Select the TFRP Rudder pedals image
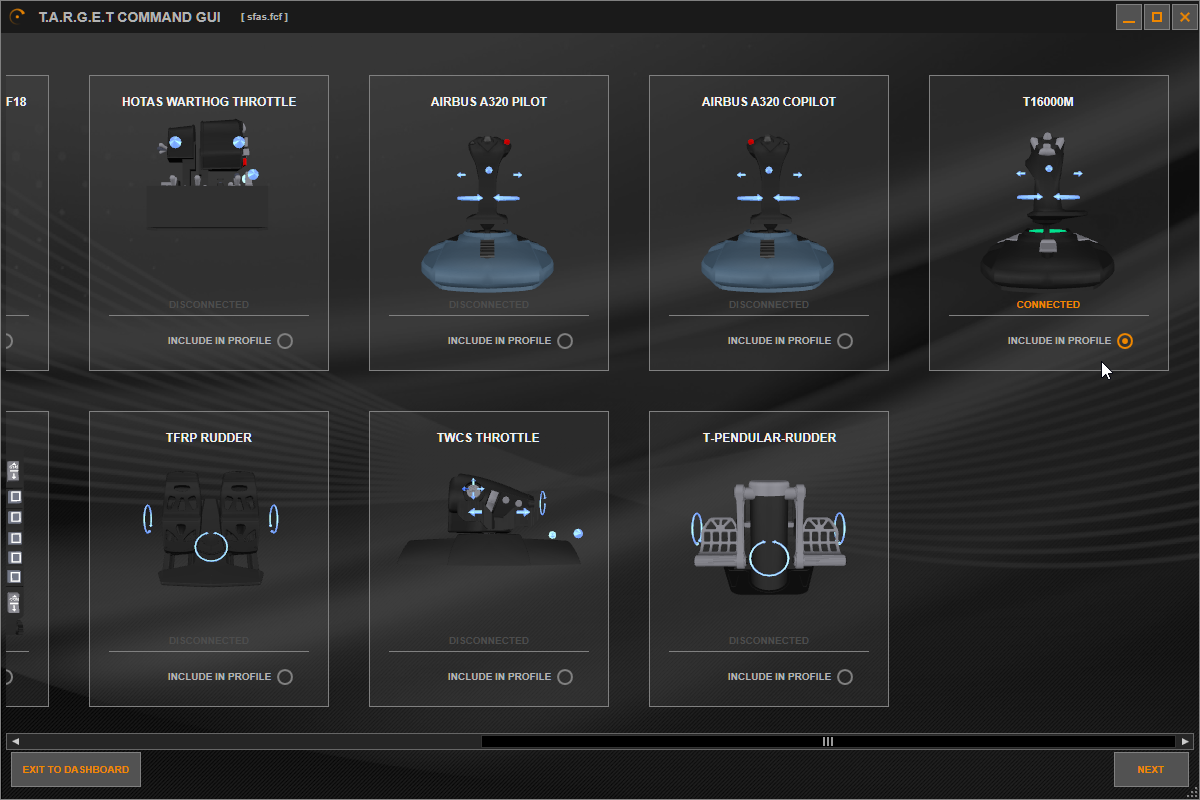 pyautogui.click(x=209, y=530)
